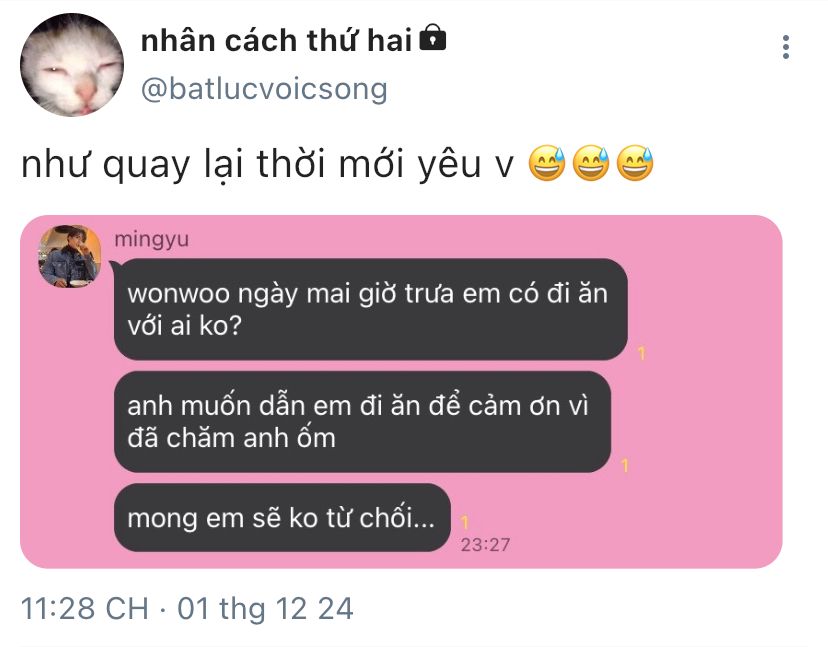Click the mong em sẽ ko từ chối bubble
Viewport: 828px width, 647px height.
[x=282, y=518]
